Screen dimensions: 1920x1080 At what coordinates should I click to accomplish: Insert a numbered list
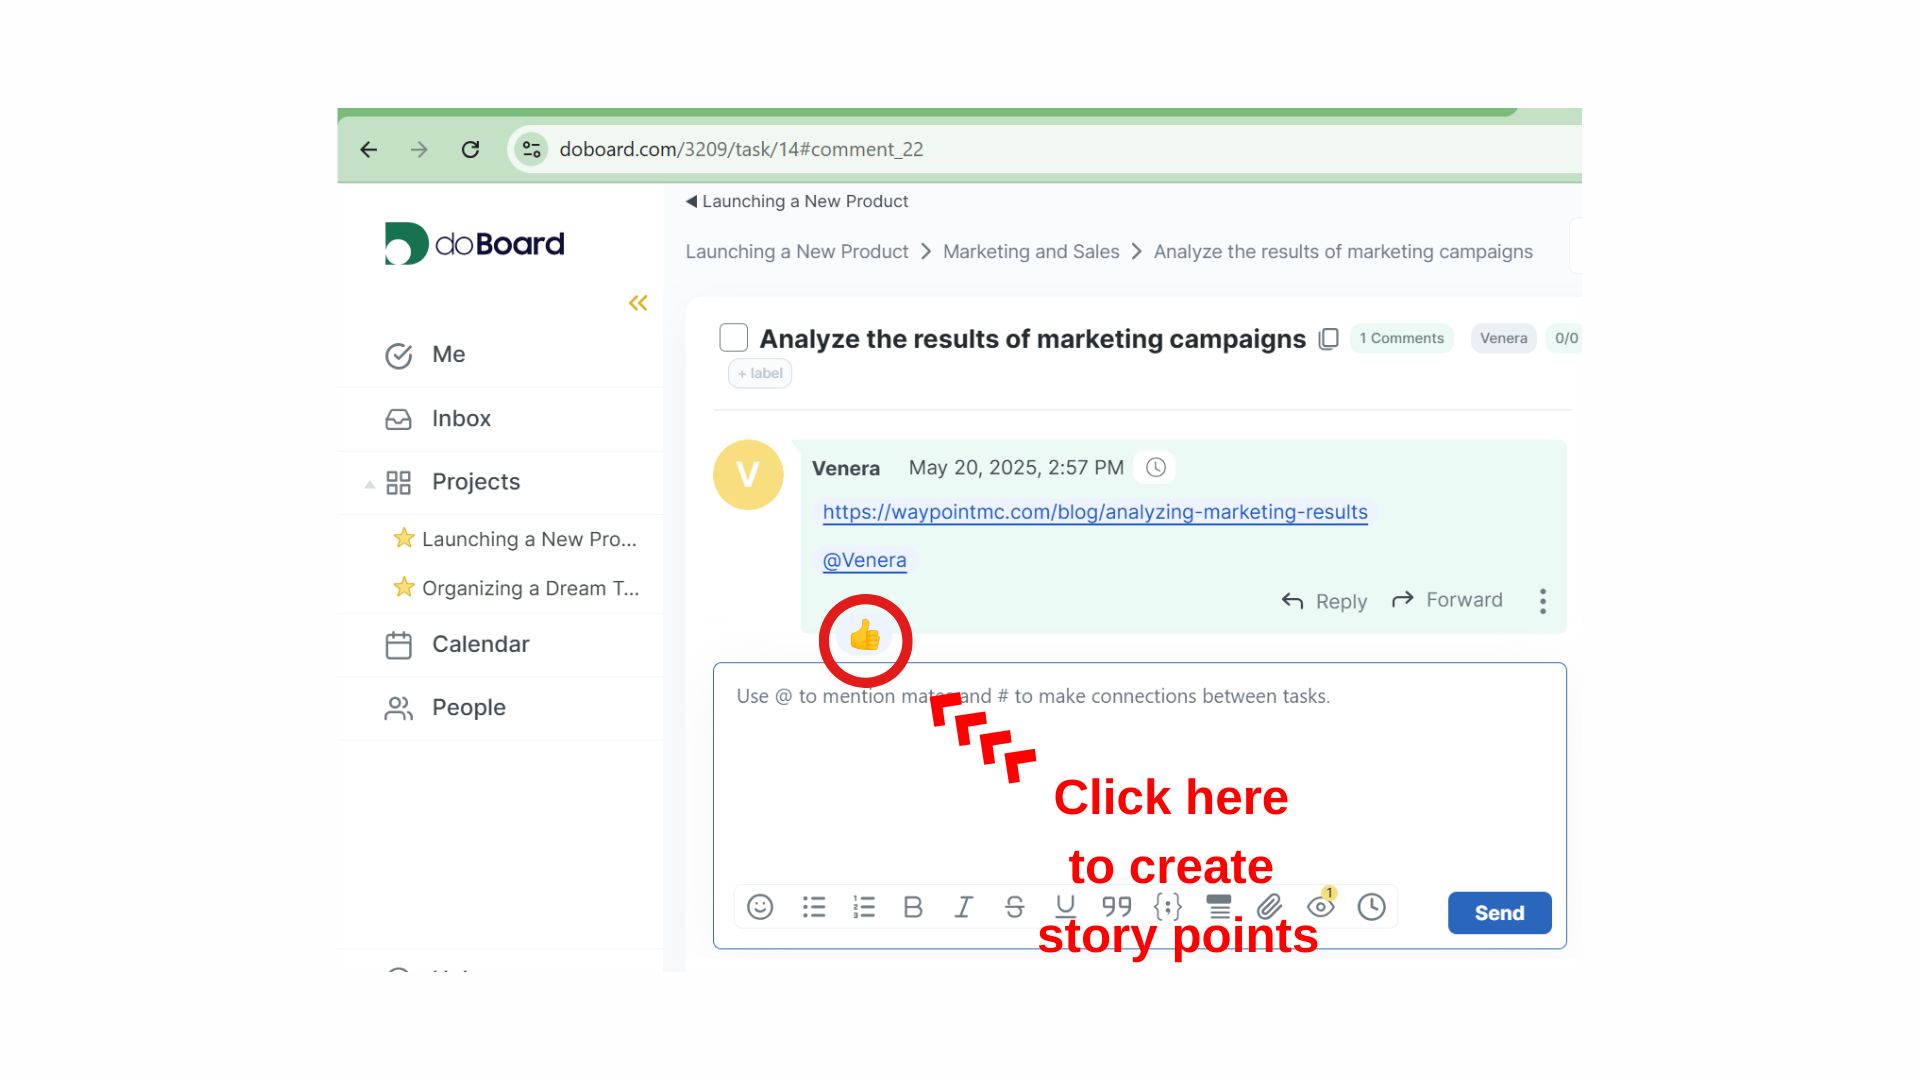tap(864, 907)
